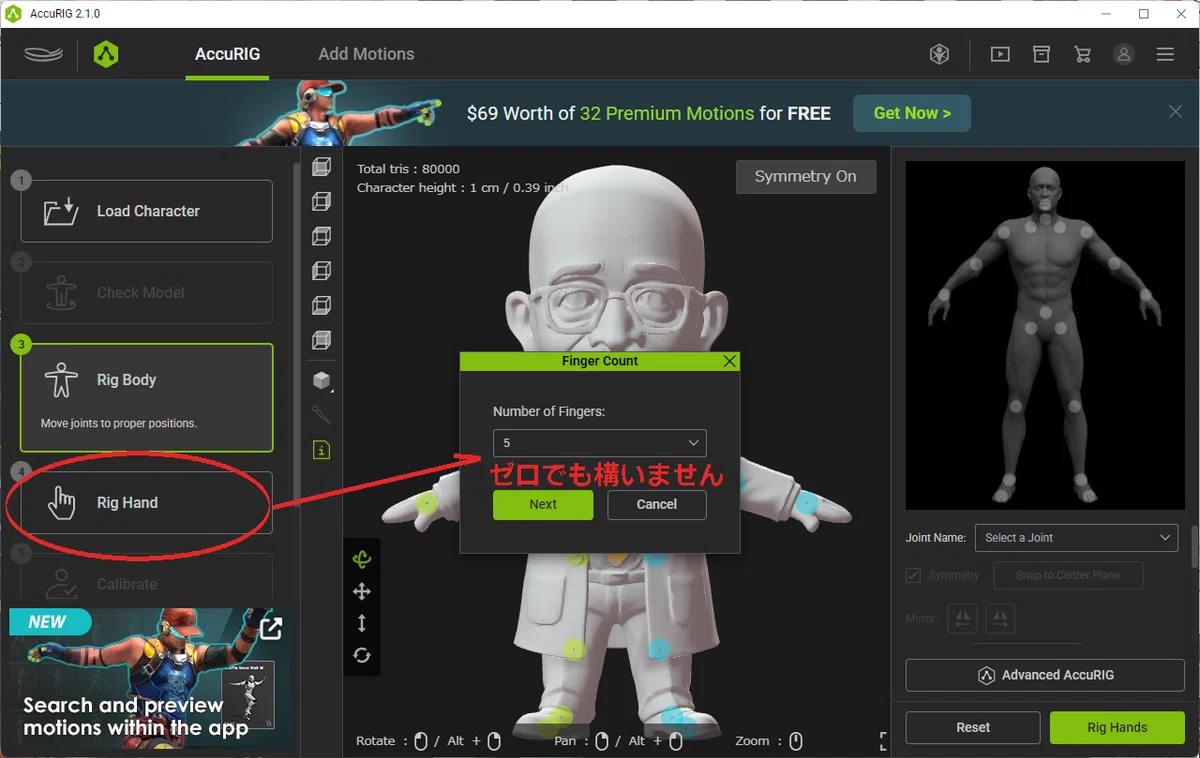Open the ActorCore hexagon icon in the header

click(x=939, y=55)
